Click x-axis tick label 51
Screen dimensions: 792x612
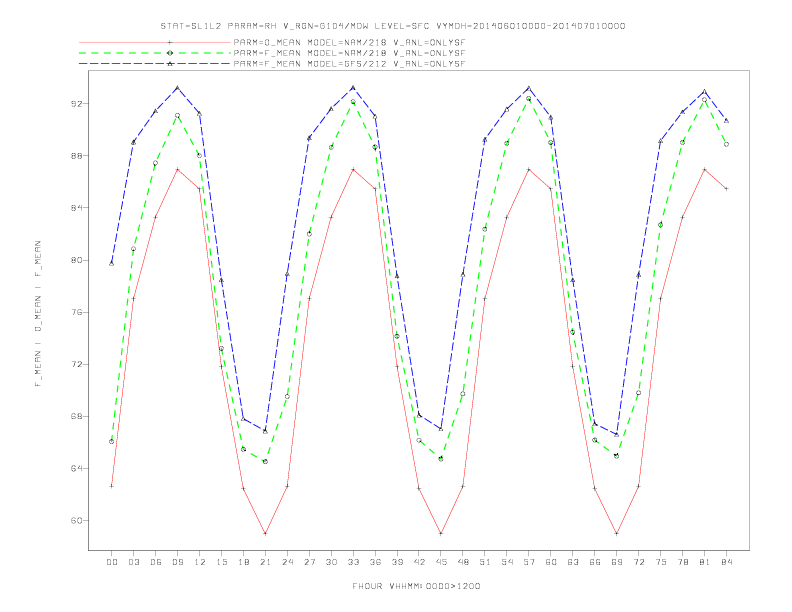[x=485, y=562]
